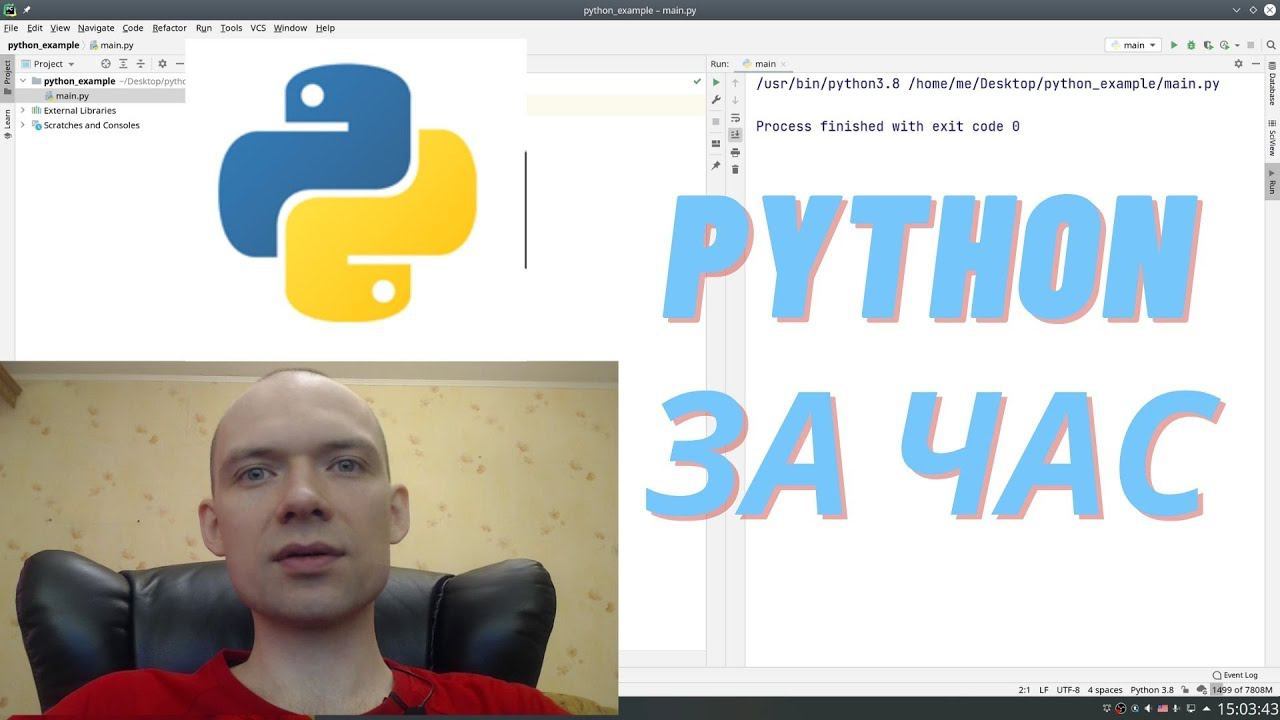Click the US flag keyboard layout
The width and height of the screenshot is (1280, 720).
(x=1164, y=709)
